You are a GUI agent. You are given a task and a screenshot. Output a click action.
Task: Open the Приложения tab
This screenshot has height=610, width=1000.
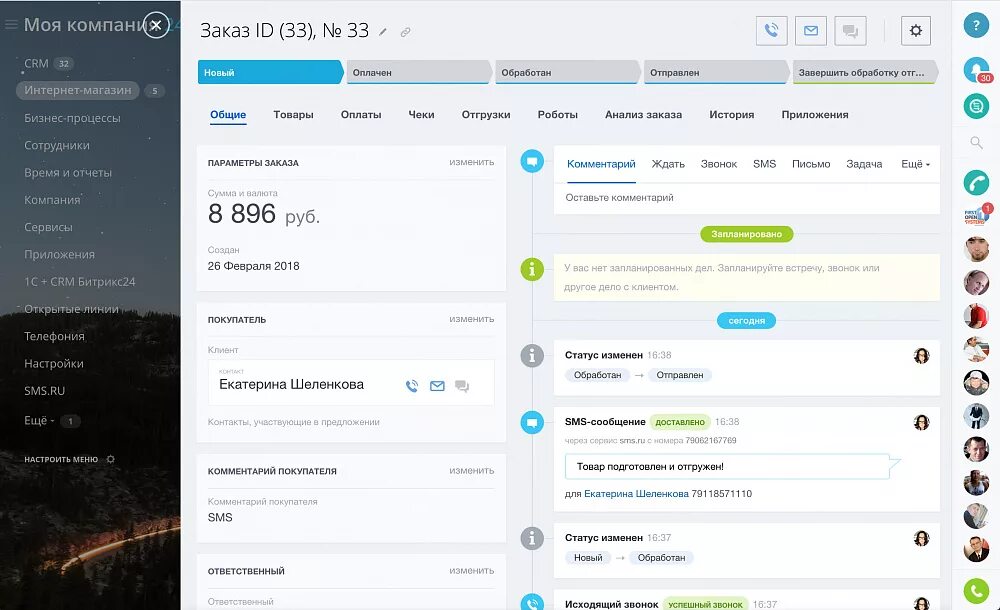[x=814, y=115]
